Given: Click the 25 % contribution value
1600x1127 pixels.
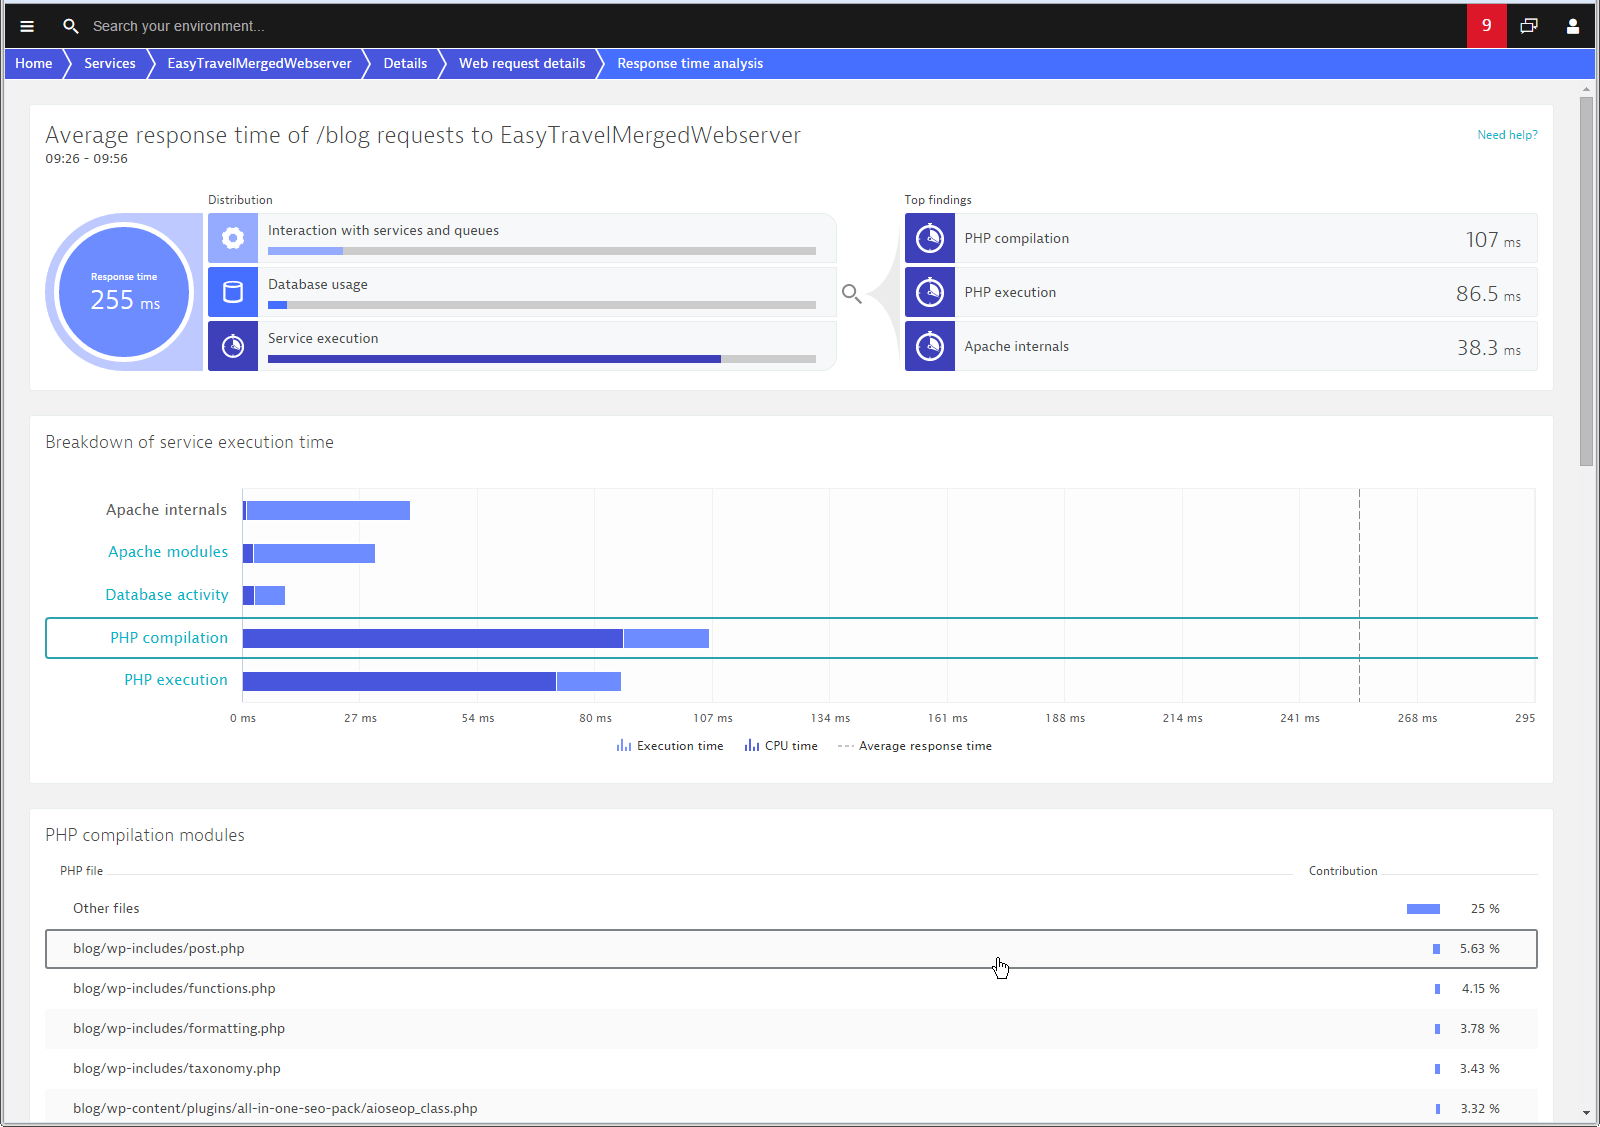Looking at the screenshot, I should [x=1485, y=909].
